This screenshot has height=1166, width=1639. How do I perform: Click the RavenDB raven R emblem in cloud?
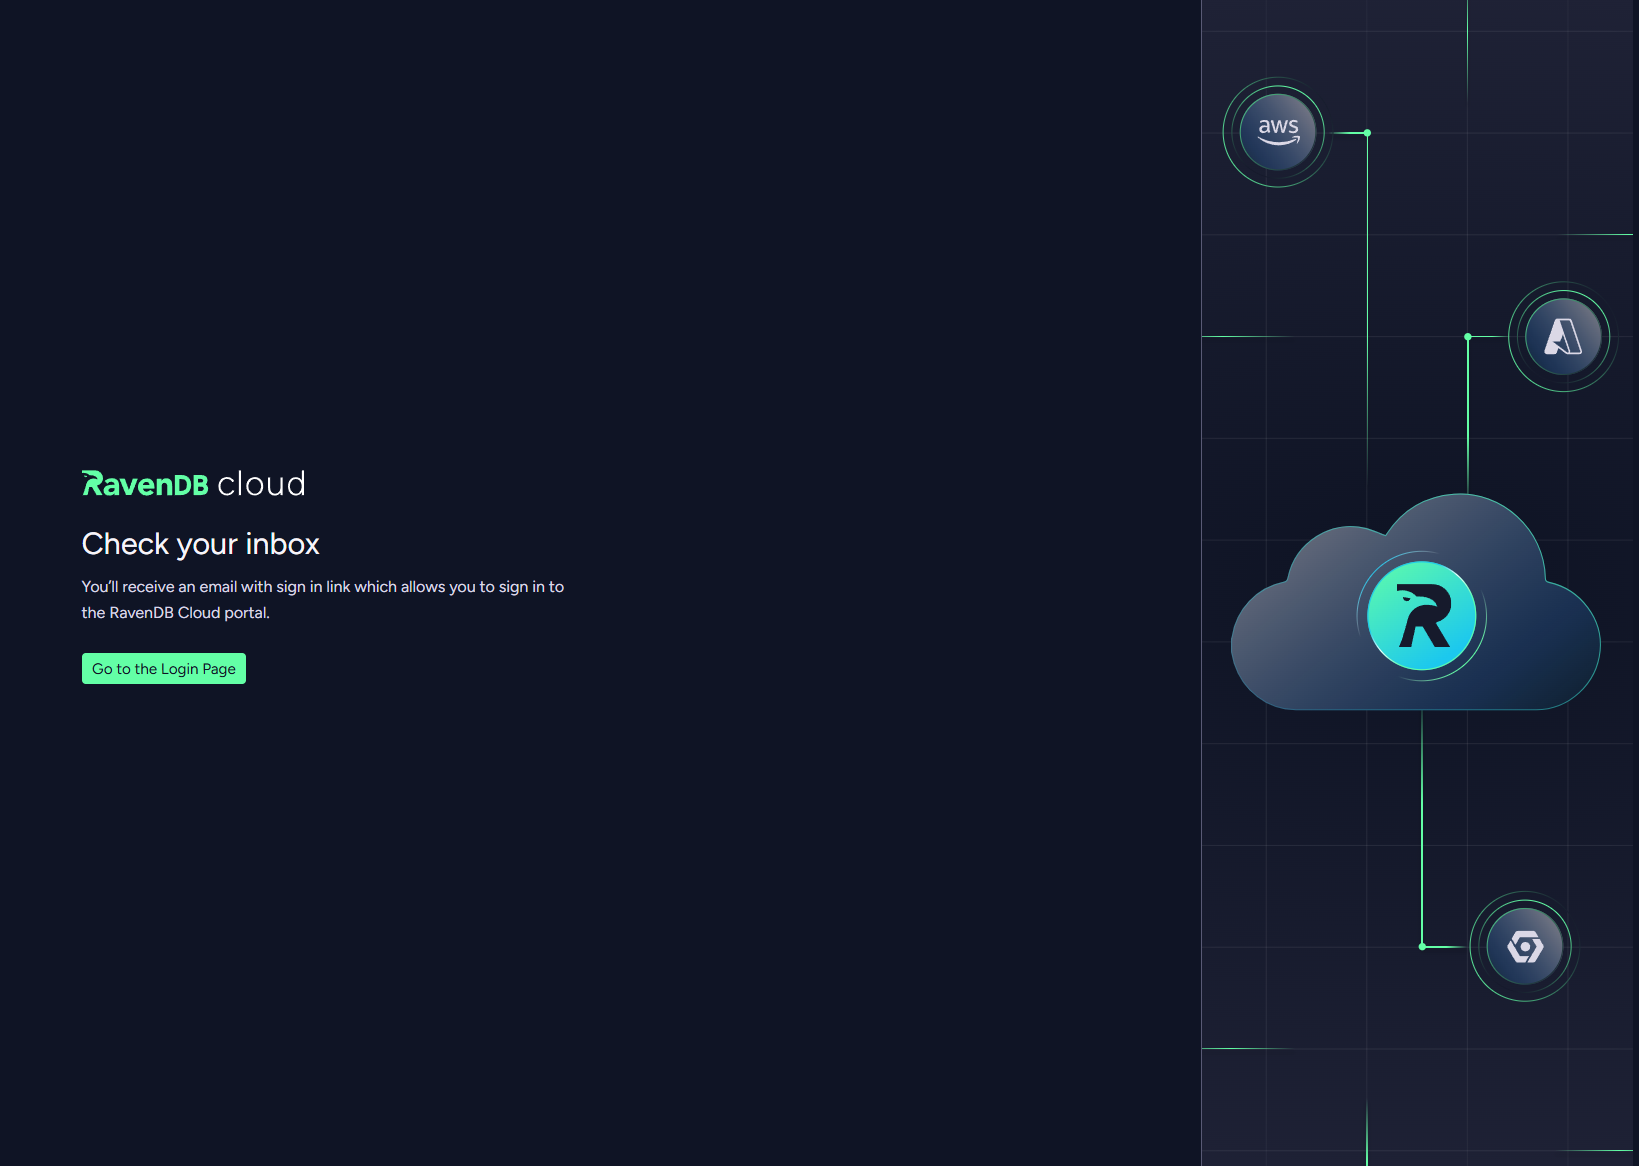pyautogui.click(x=1422, y=616)
